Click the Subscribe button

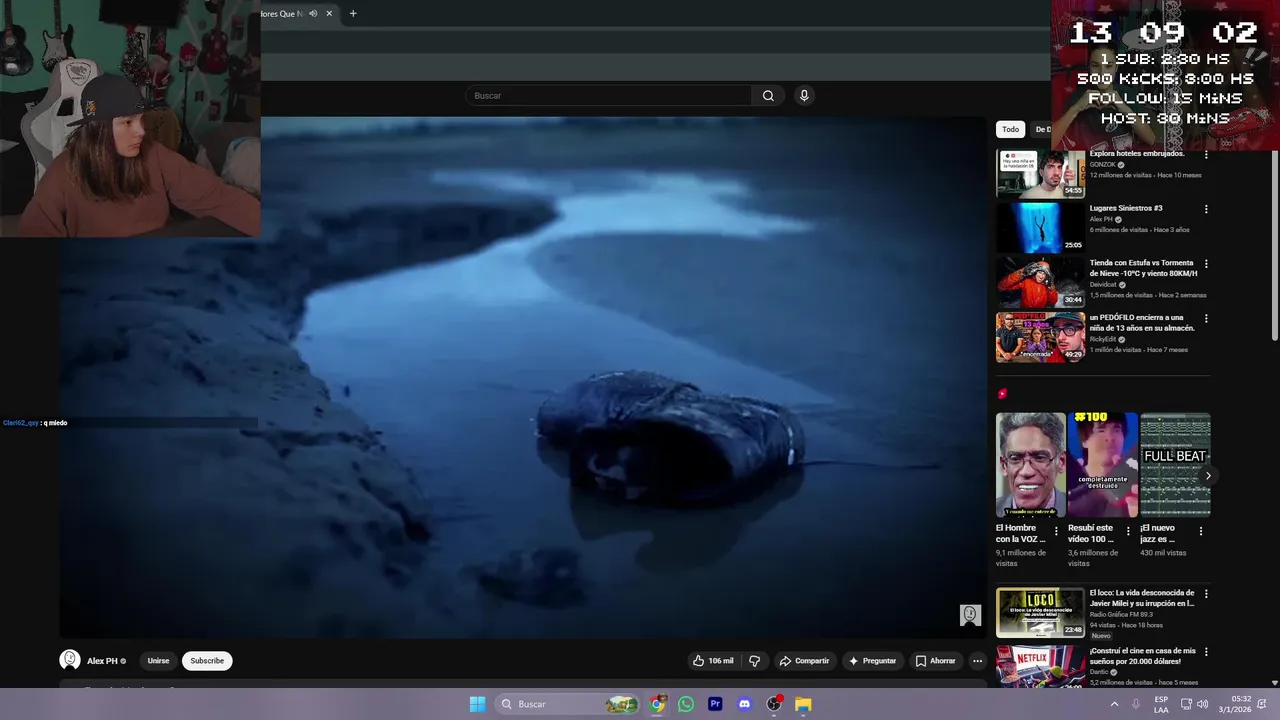[207, 661]
